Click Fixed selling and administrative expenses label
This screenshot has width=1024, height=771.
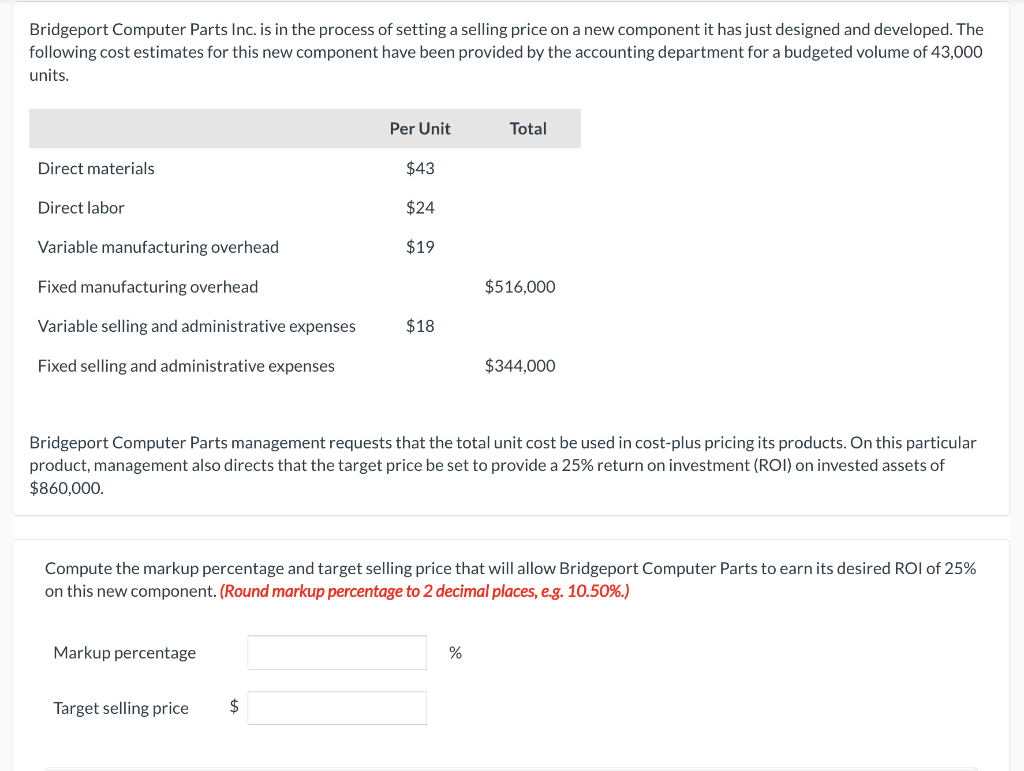[186, 366]
